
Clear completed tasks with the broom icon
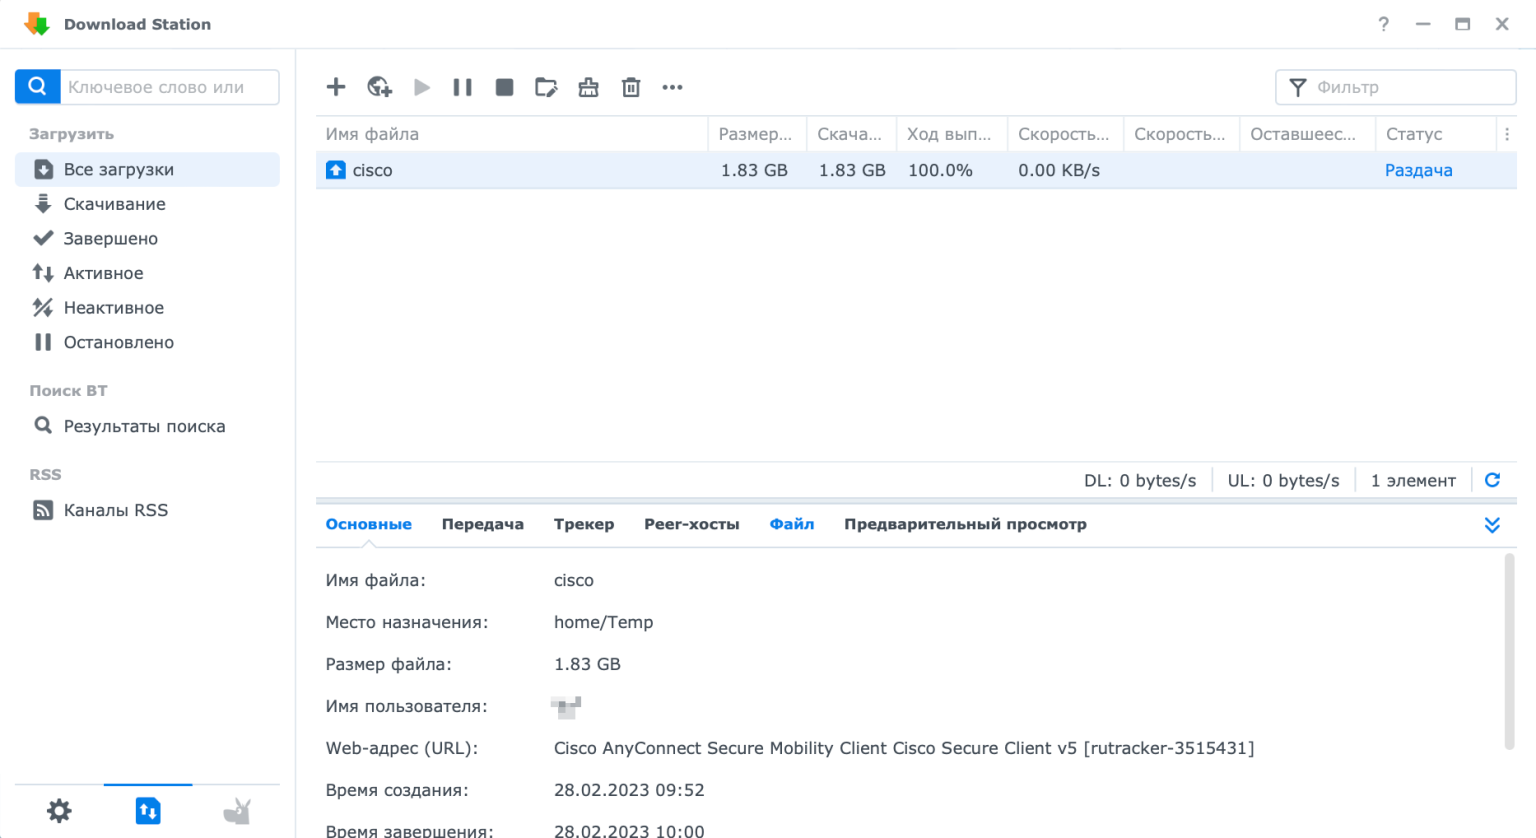tap(588, 87)
